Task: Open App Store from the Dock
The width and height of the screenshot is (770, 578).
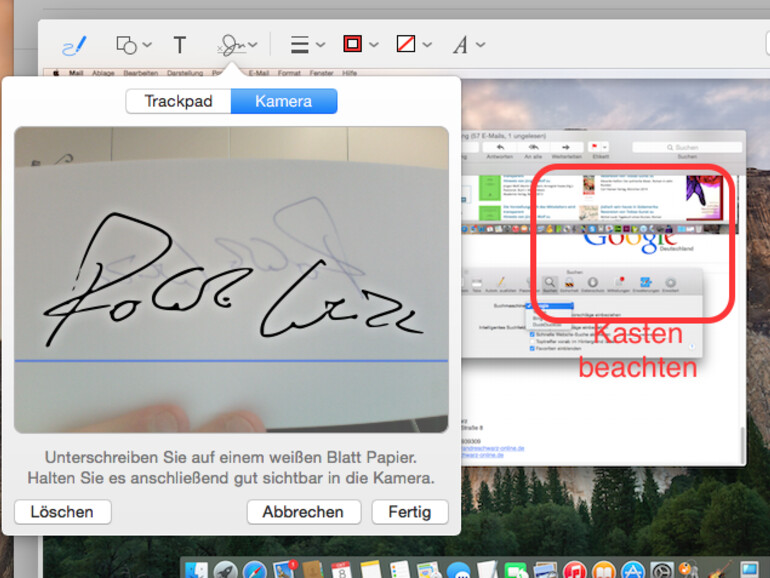Action: coord(632,570)
